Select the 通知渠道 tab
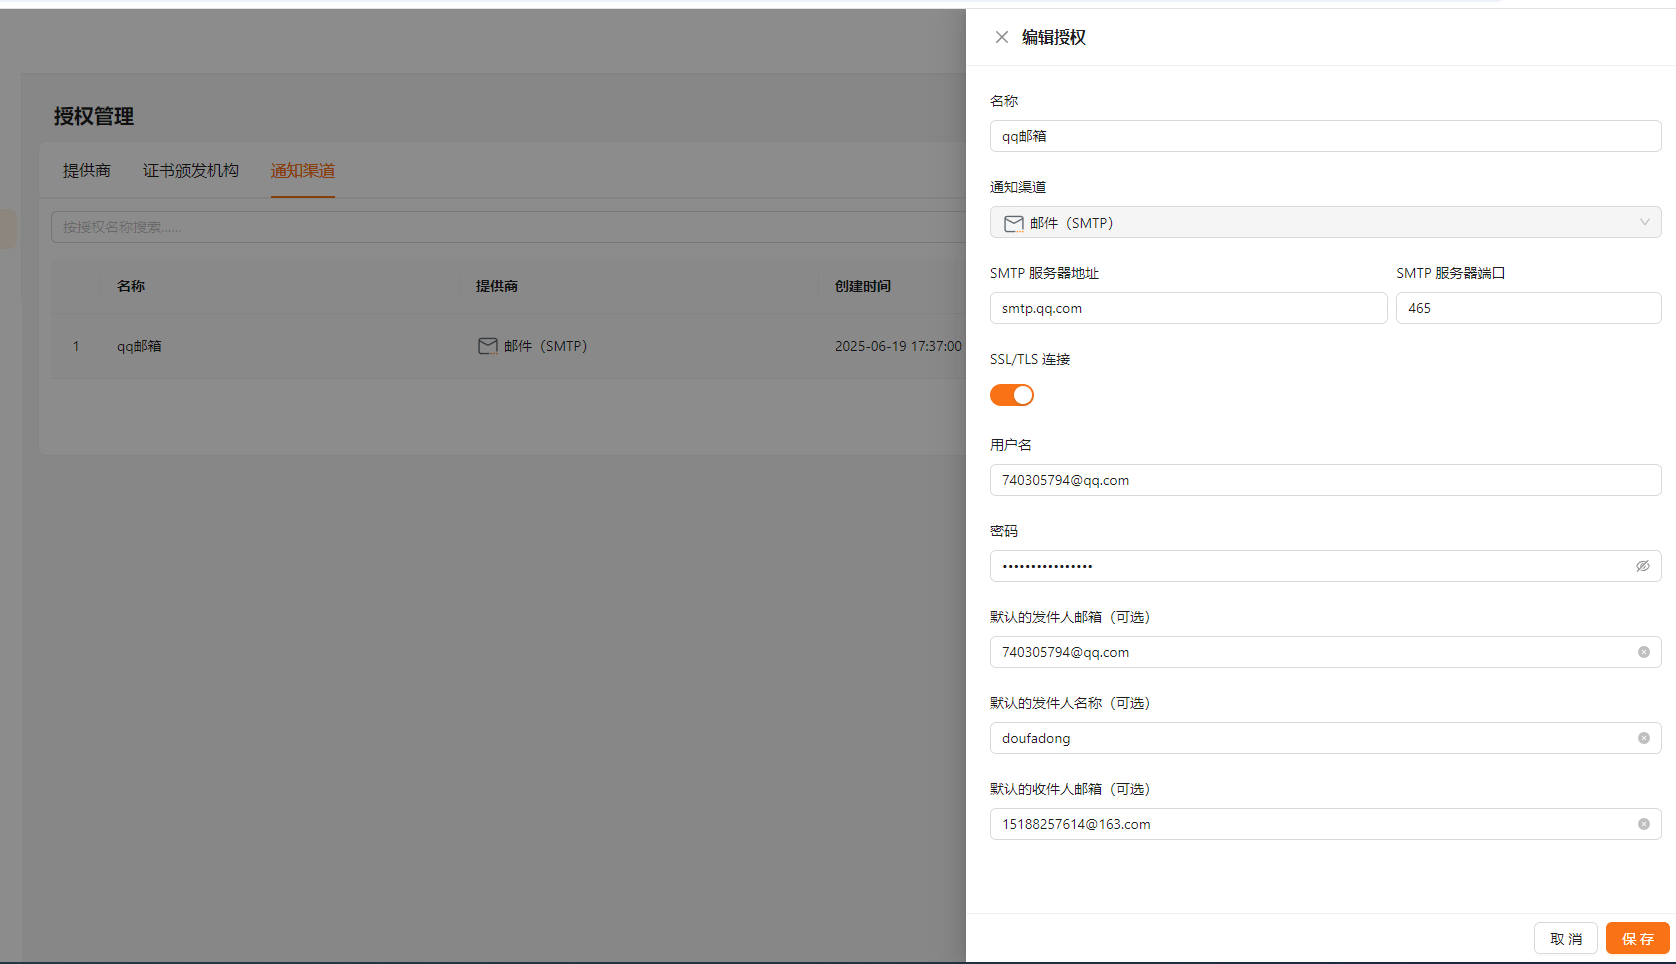The height and width of the screenshot is (964, 1676). 302,171
